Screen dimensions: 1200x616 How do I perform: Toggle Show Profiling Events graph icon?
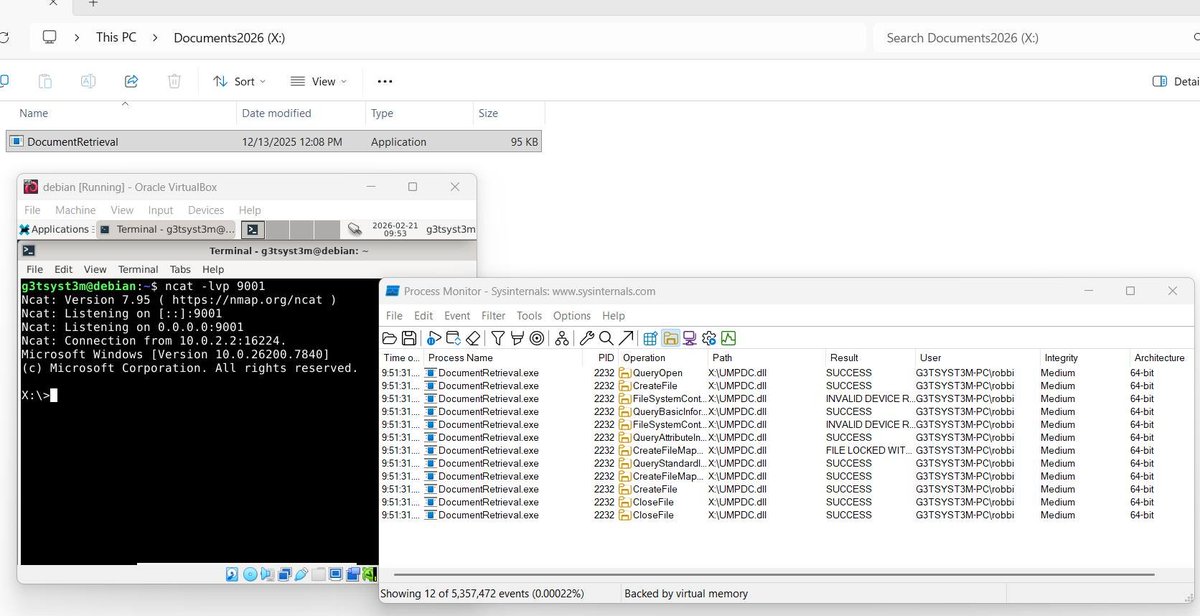[x=728, y=338]
